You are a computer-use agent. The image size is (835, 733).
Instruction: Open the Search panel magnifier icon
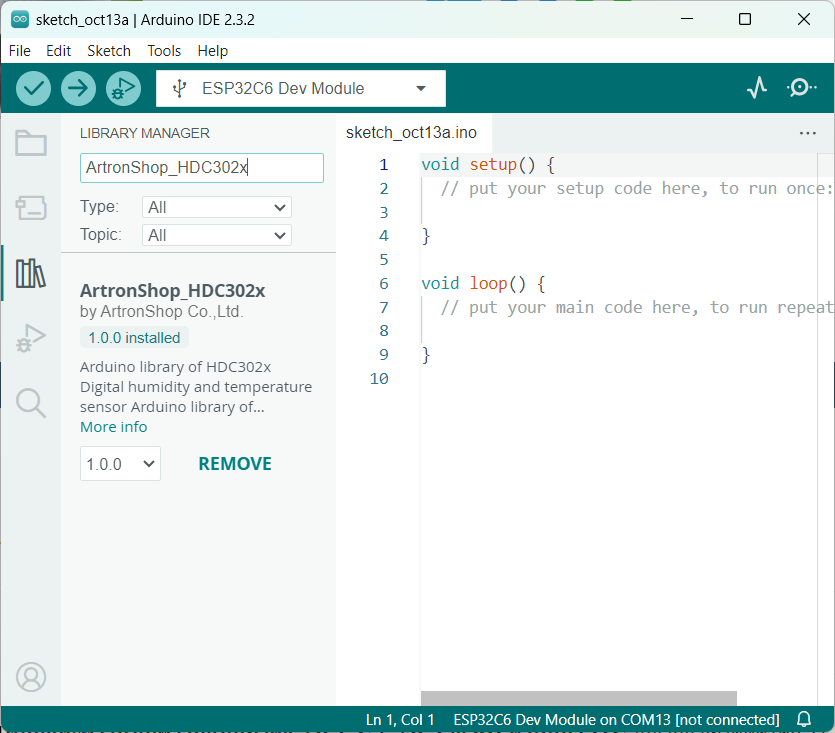click(31, 402)
